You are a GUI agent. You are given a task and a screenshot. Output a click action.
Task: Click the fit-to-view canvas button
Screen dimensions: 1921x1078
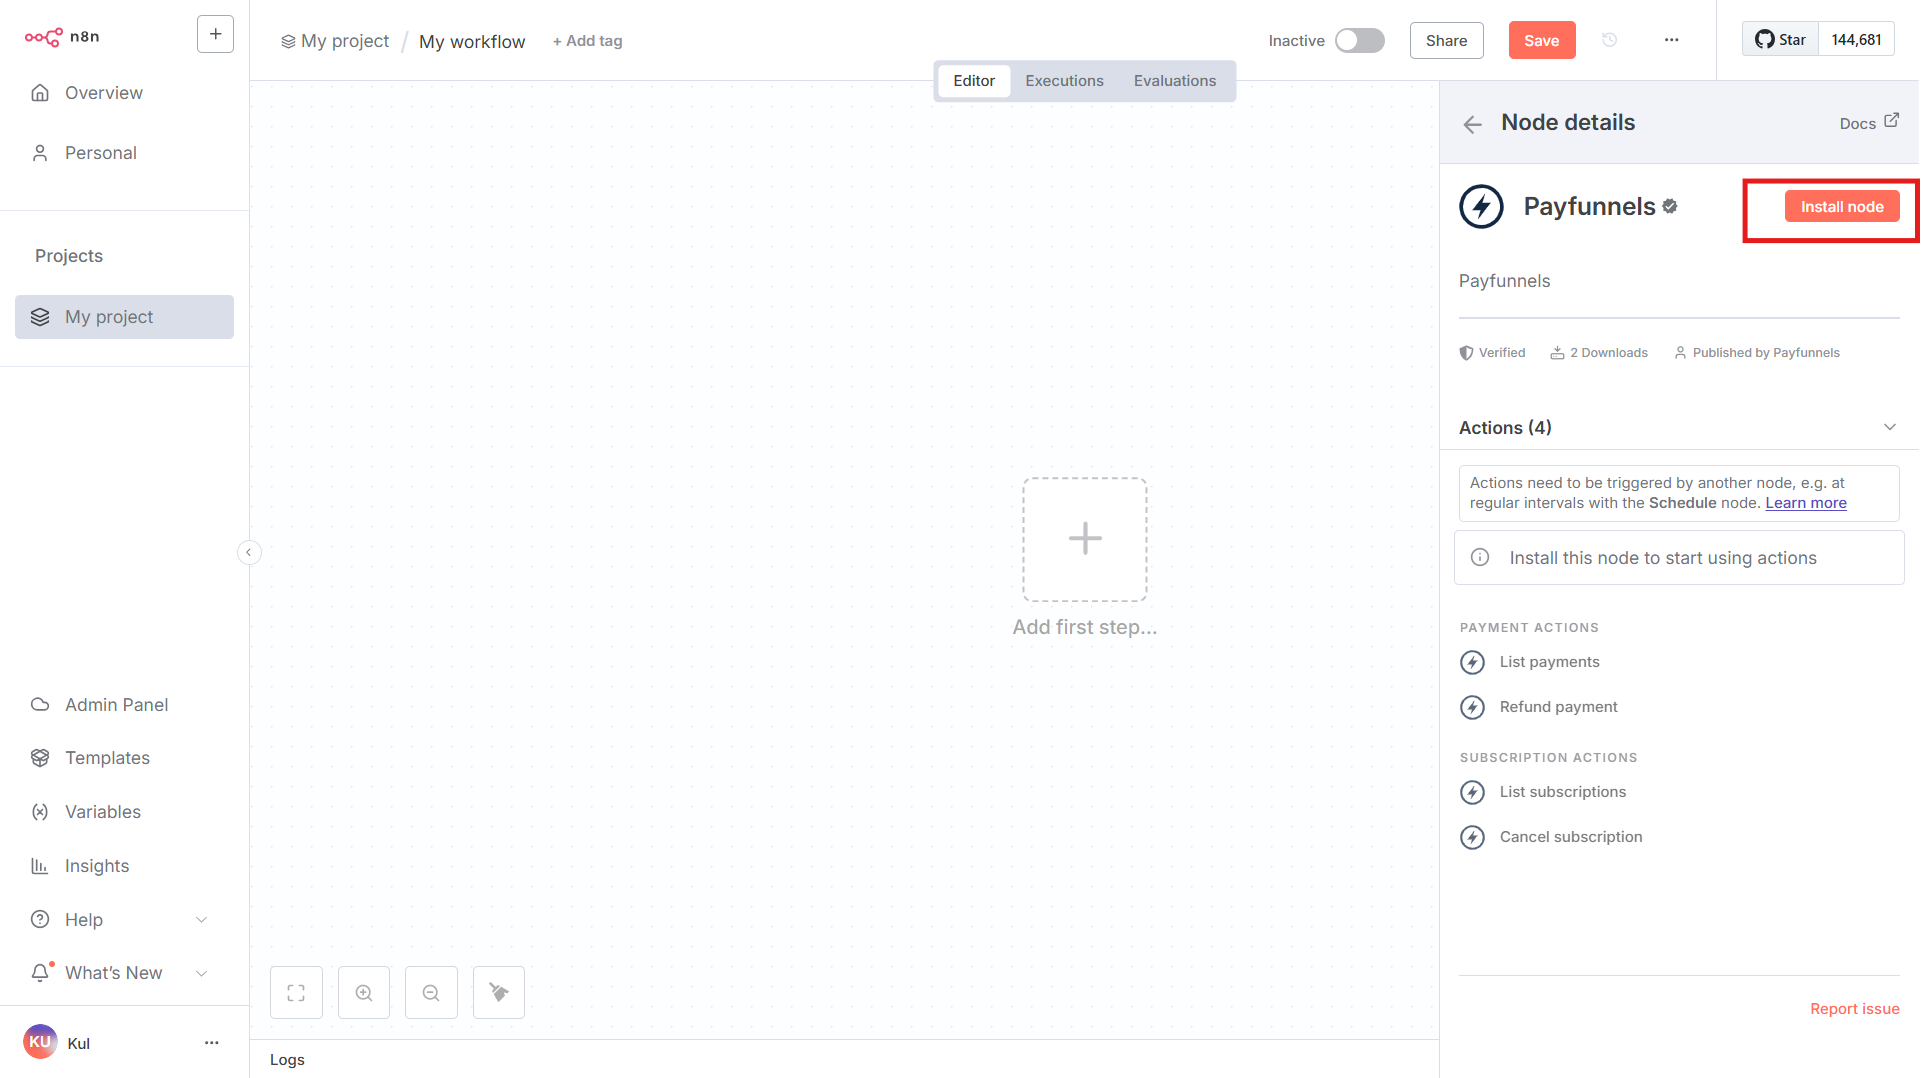(x=296, y=993)
